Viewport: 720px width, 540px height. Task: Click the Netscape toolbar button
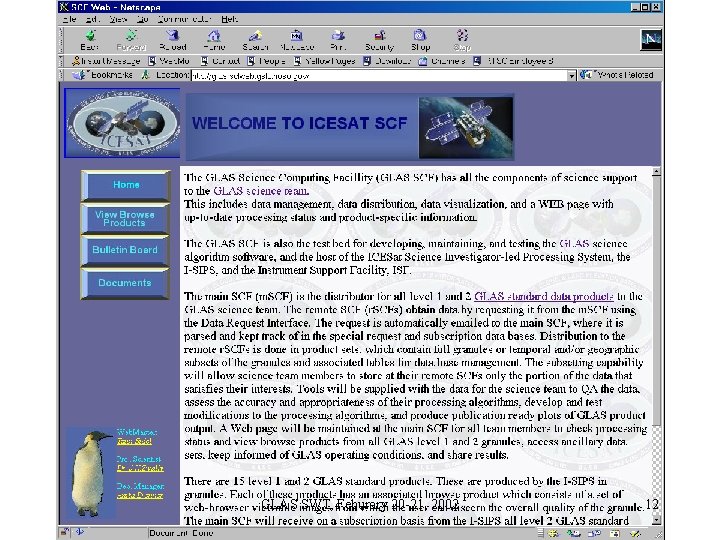pyautogui.click(x=297, y=40)
